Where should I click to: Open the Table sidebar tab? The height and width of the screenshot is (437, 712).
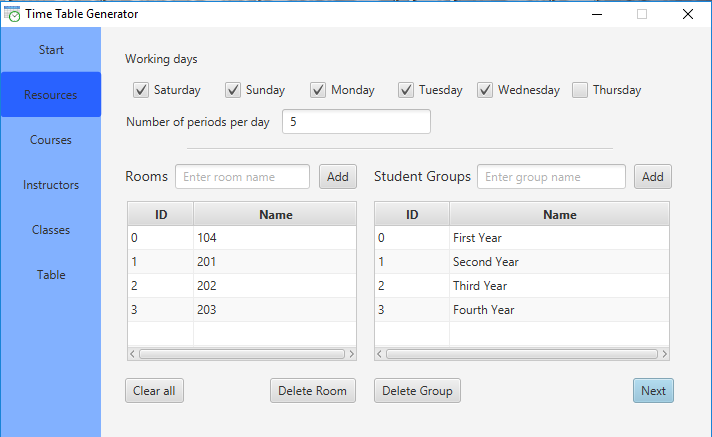[50, 275]
